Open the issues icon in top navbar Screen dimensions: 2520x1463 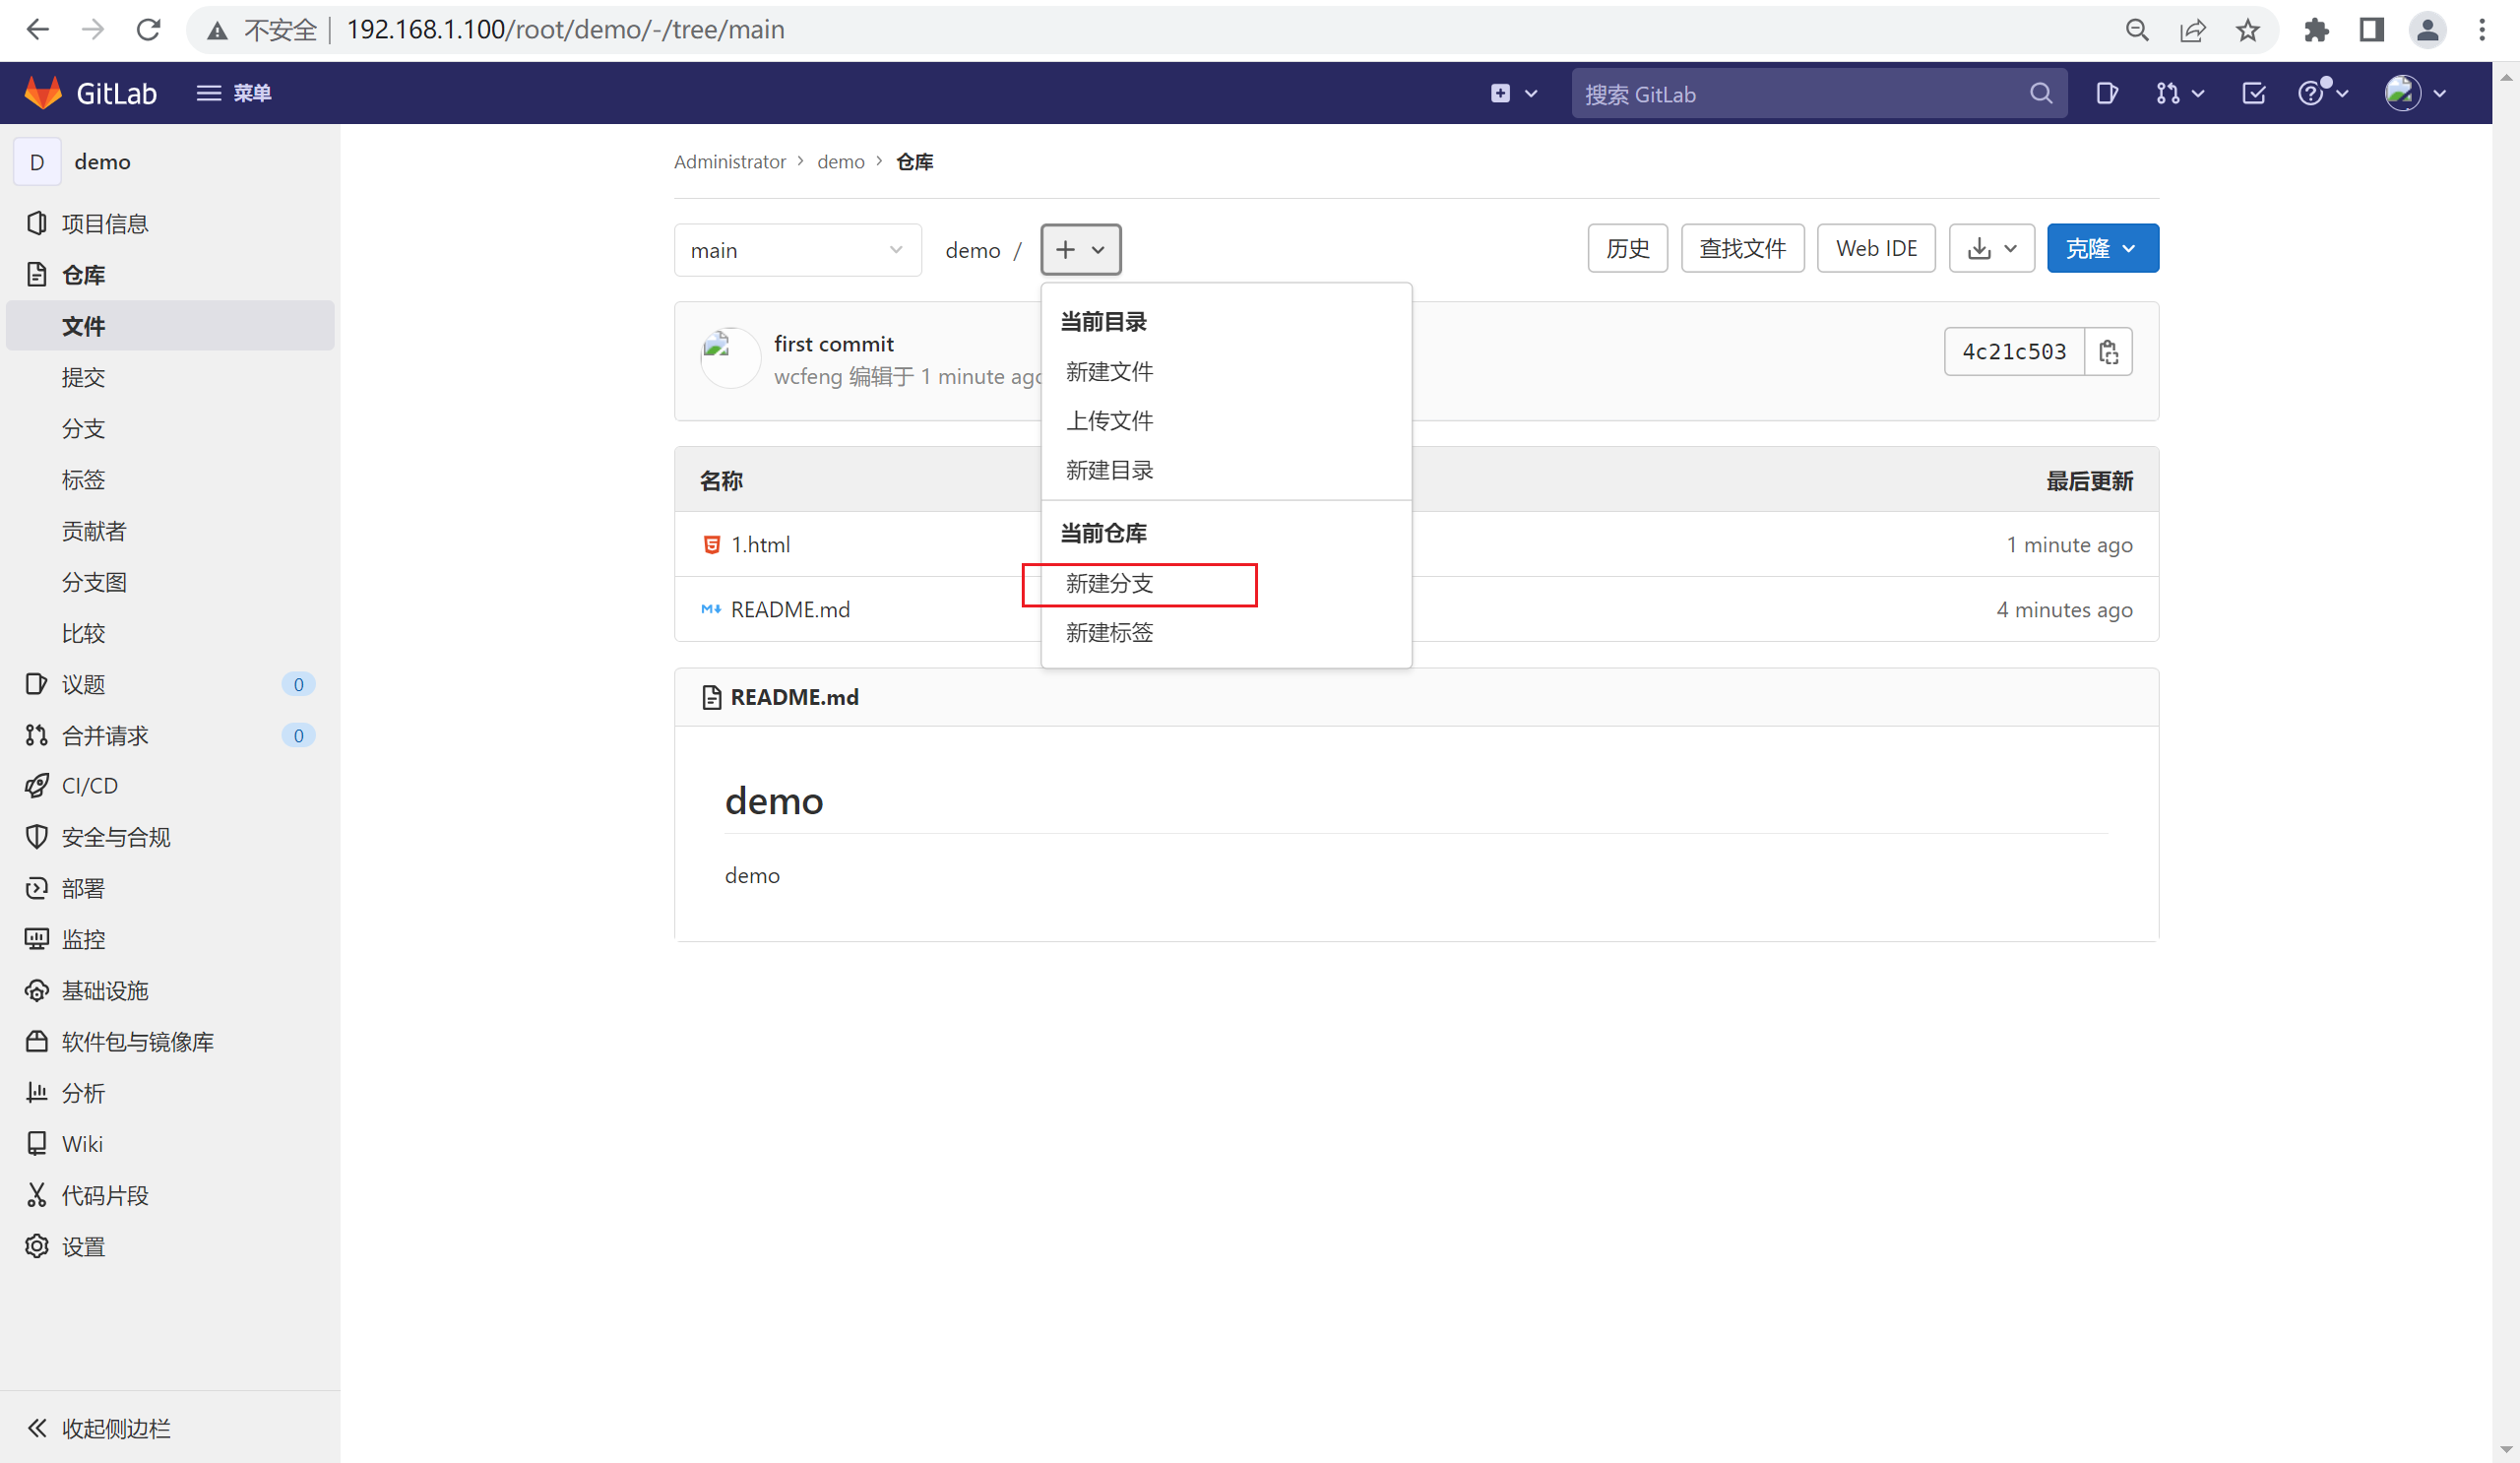coord(2106,93)
